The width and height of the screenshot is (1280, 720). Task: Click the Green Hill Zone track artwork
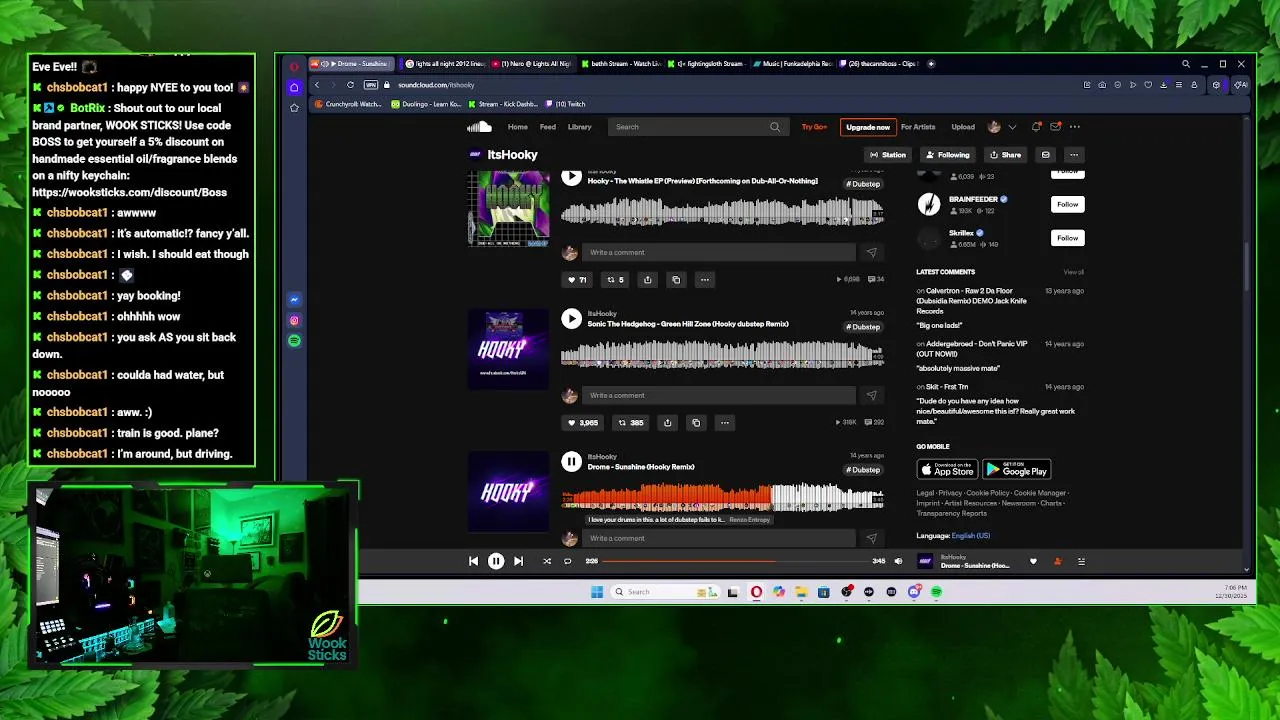508,350
